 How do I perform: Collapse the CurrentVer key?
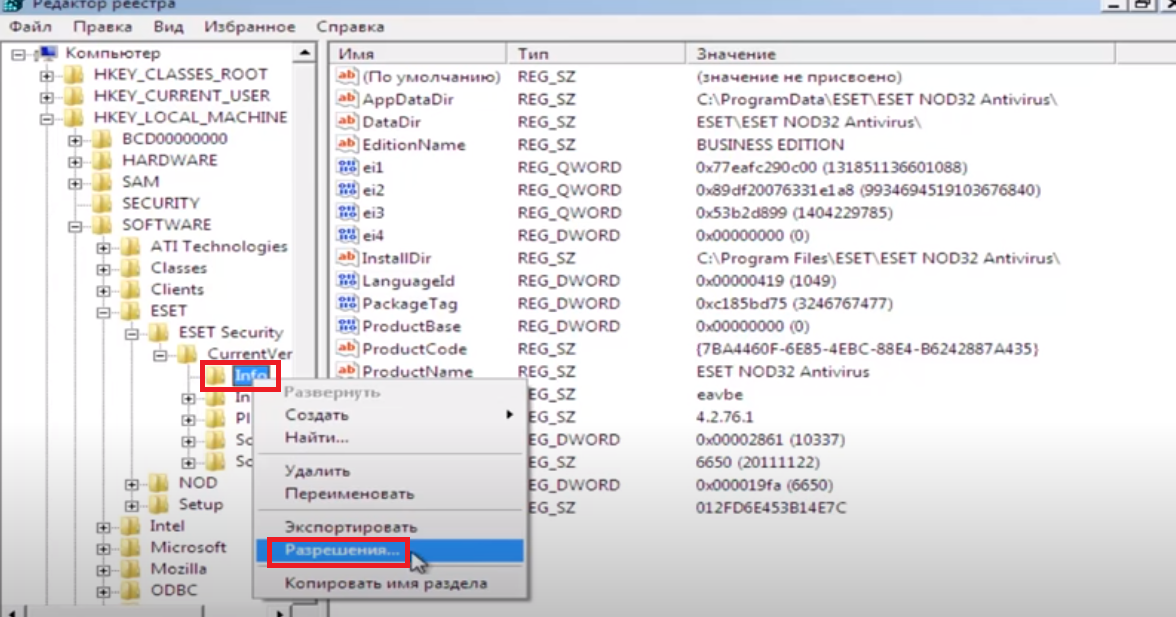(160, 355)
